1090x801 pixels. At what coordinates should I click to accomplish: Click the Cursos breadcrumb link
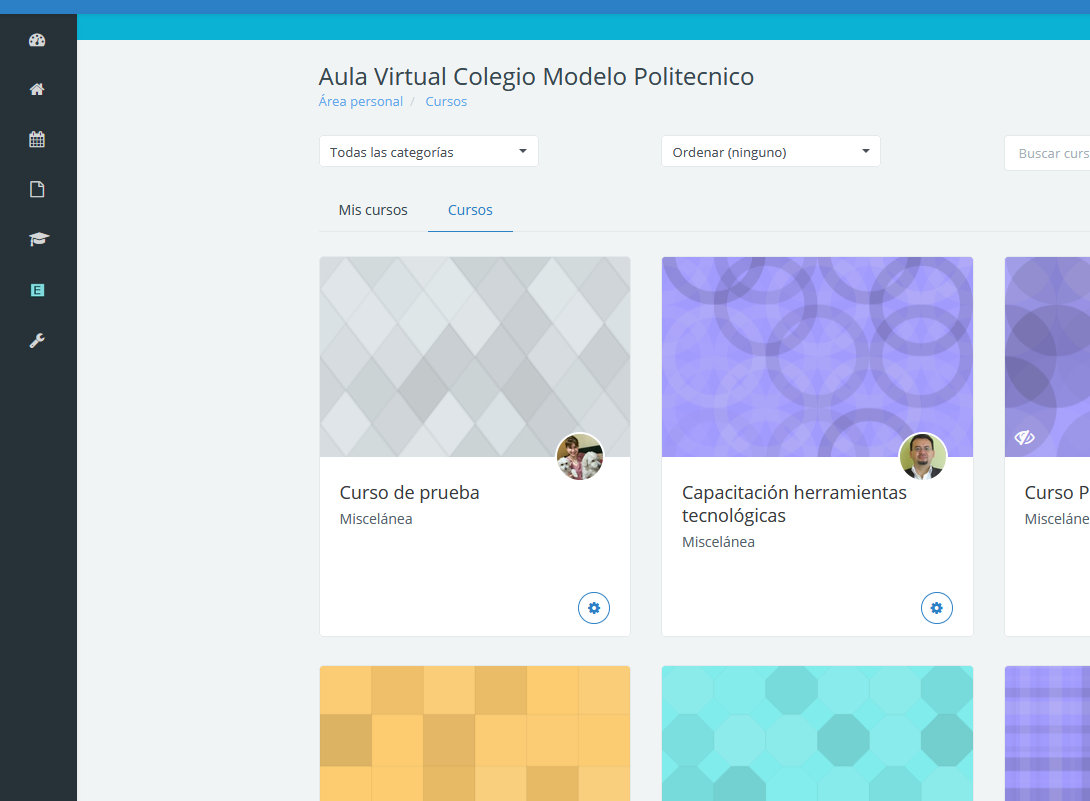446,102
